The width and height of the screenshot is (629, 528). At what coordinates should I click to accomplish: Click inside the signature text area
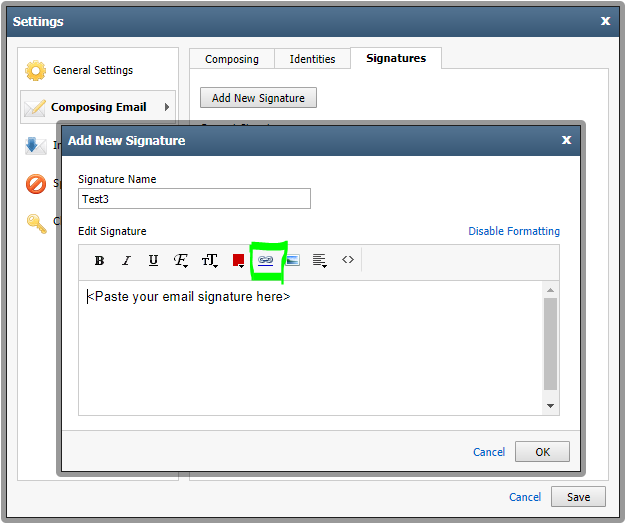312,349
